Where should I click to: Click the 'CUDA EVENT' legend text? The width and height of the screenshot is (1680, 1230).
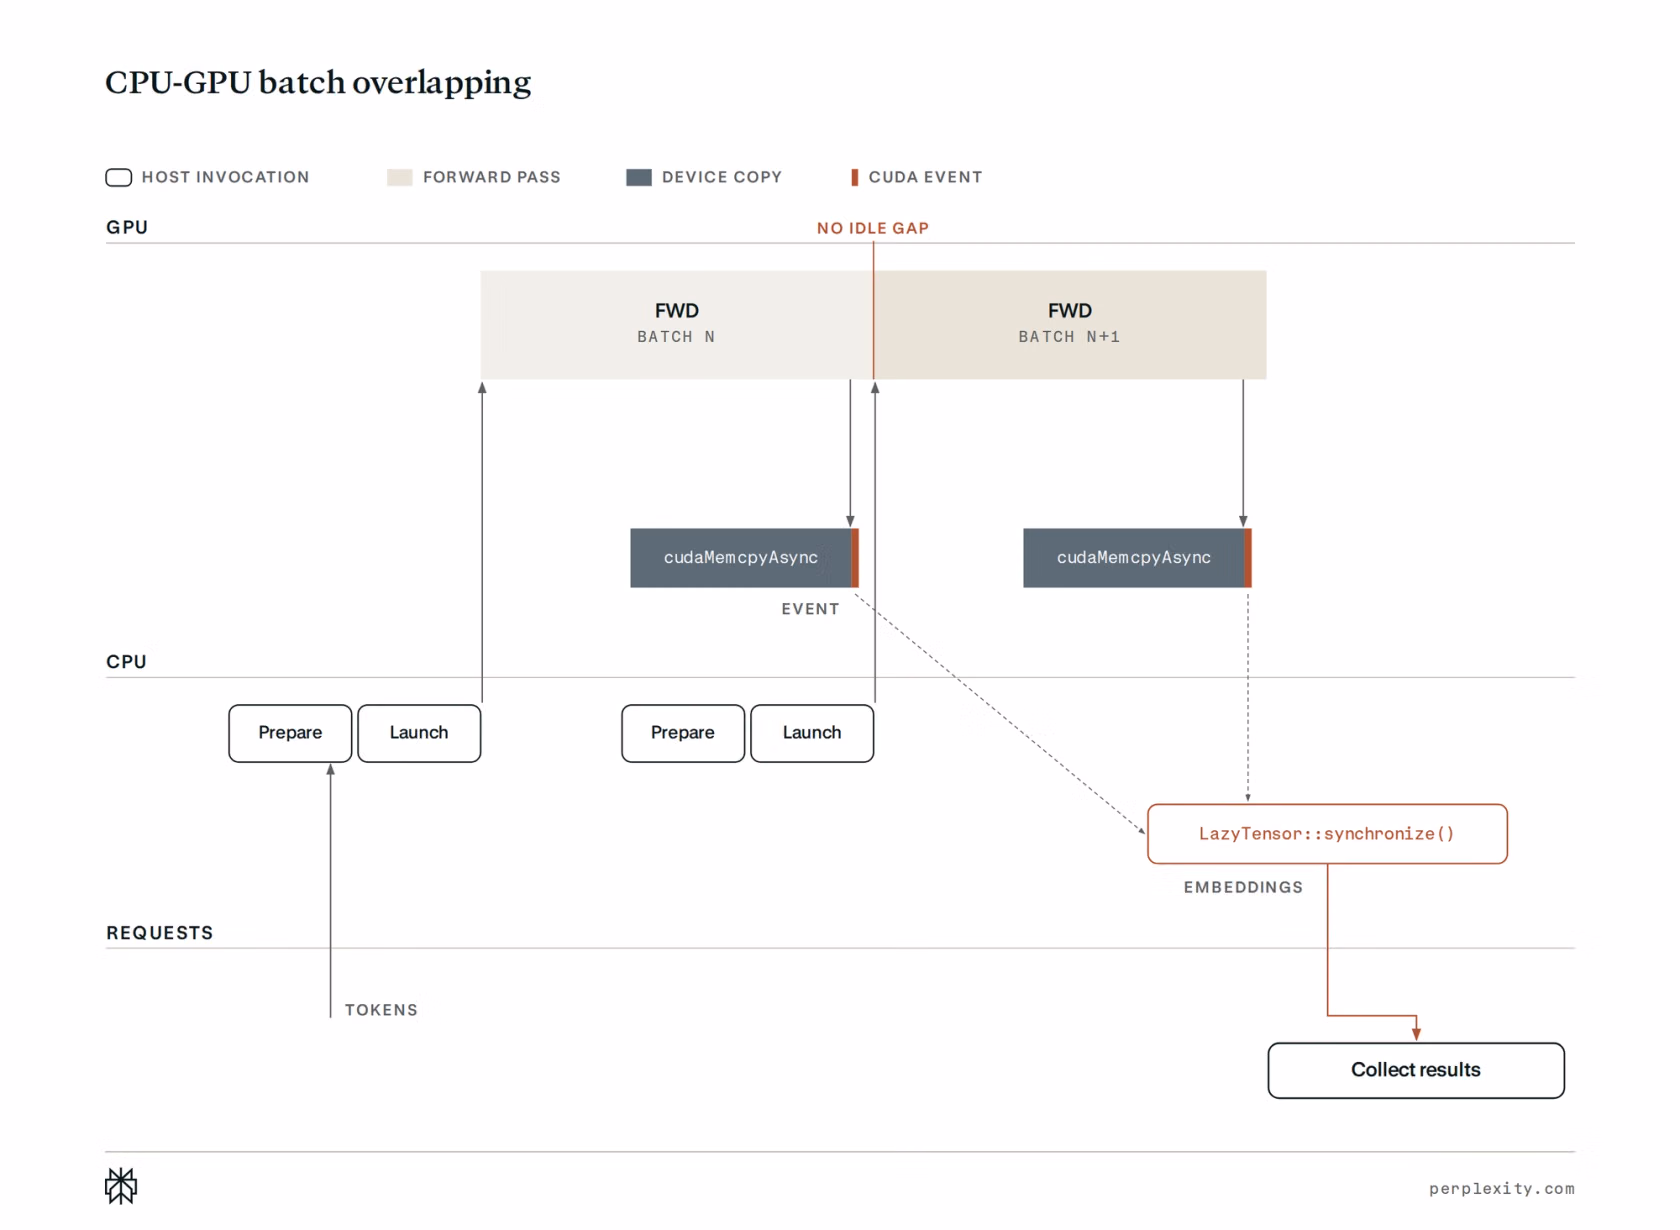point(925,177)
